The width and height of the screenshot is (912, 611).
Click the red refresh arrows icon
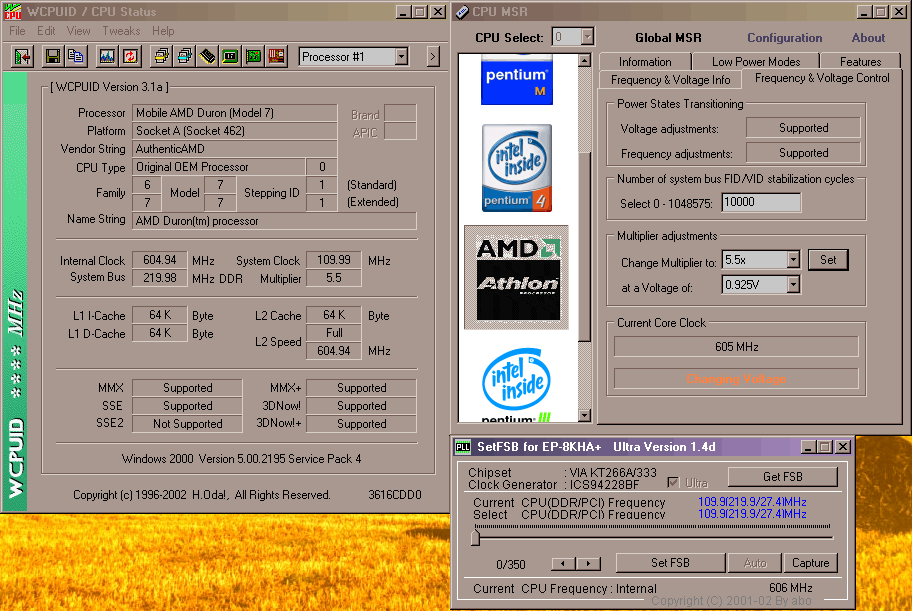tap(130, 57)
